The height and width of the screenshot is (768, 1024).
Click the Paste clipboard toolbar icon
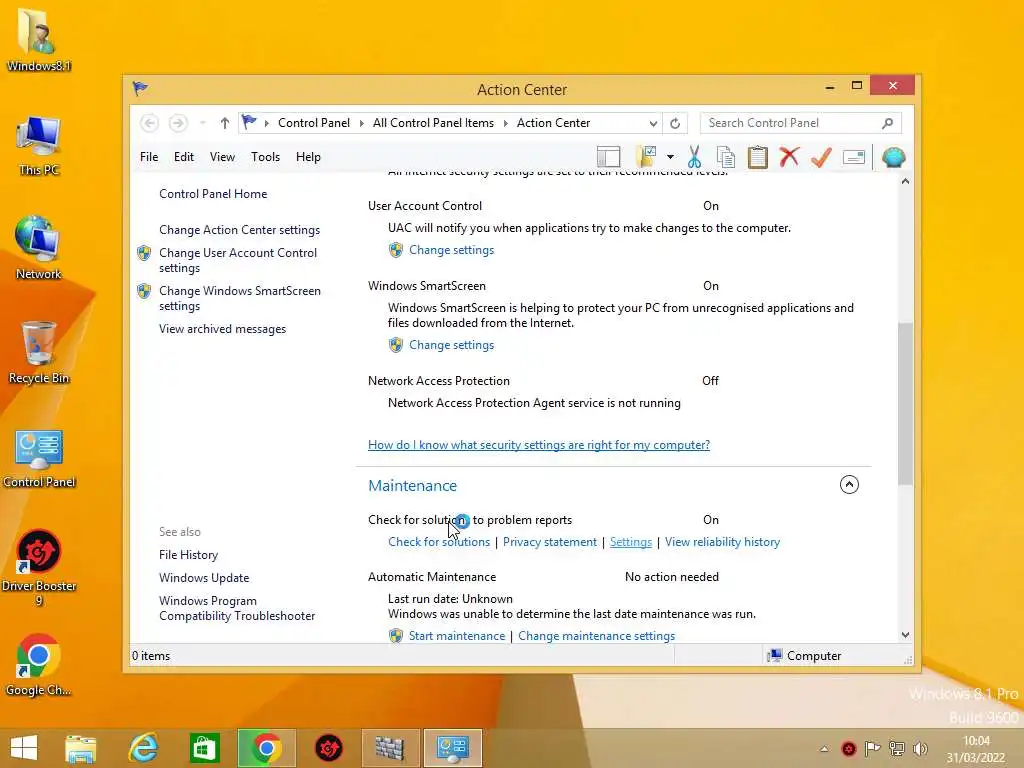pos(758,157)
